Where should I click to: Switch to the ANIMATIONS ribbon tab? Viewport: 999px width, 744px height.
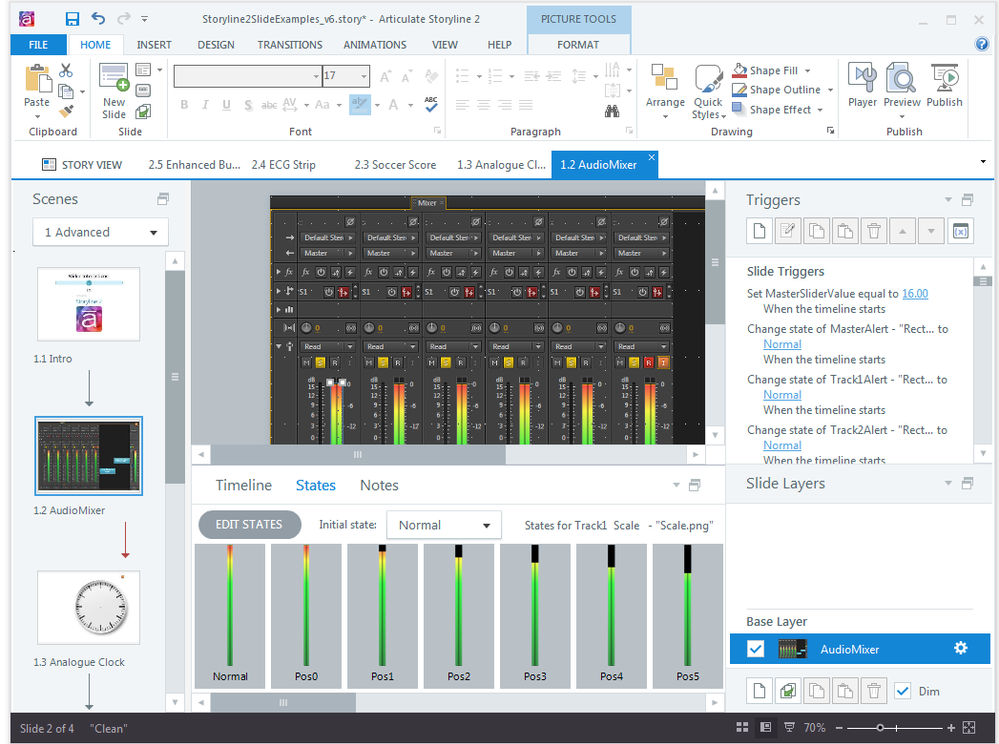click(x=375, y=45)
